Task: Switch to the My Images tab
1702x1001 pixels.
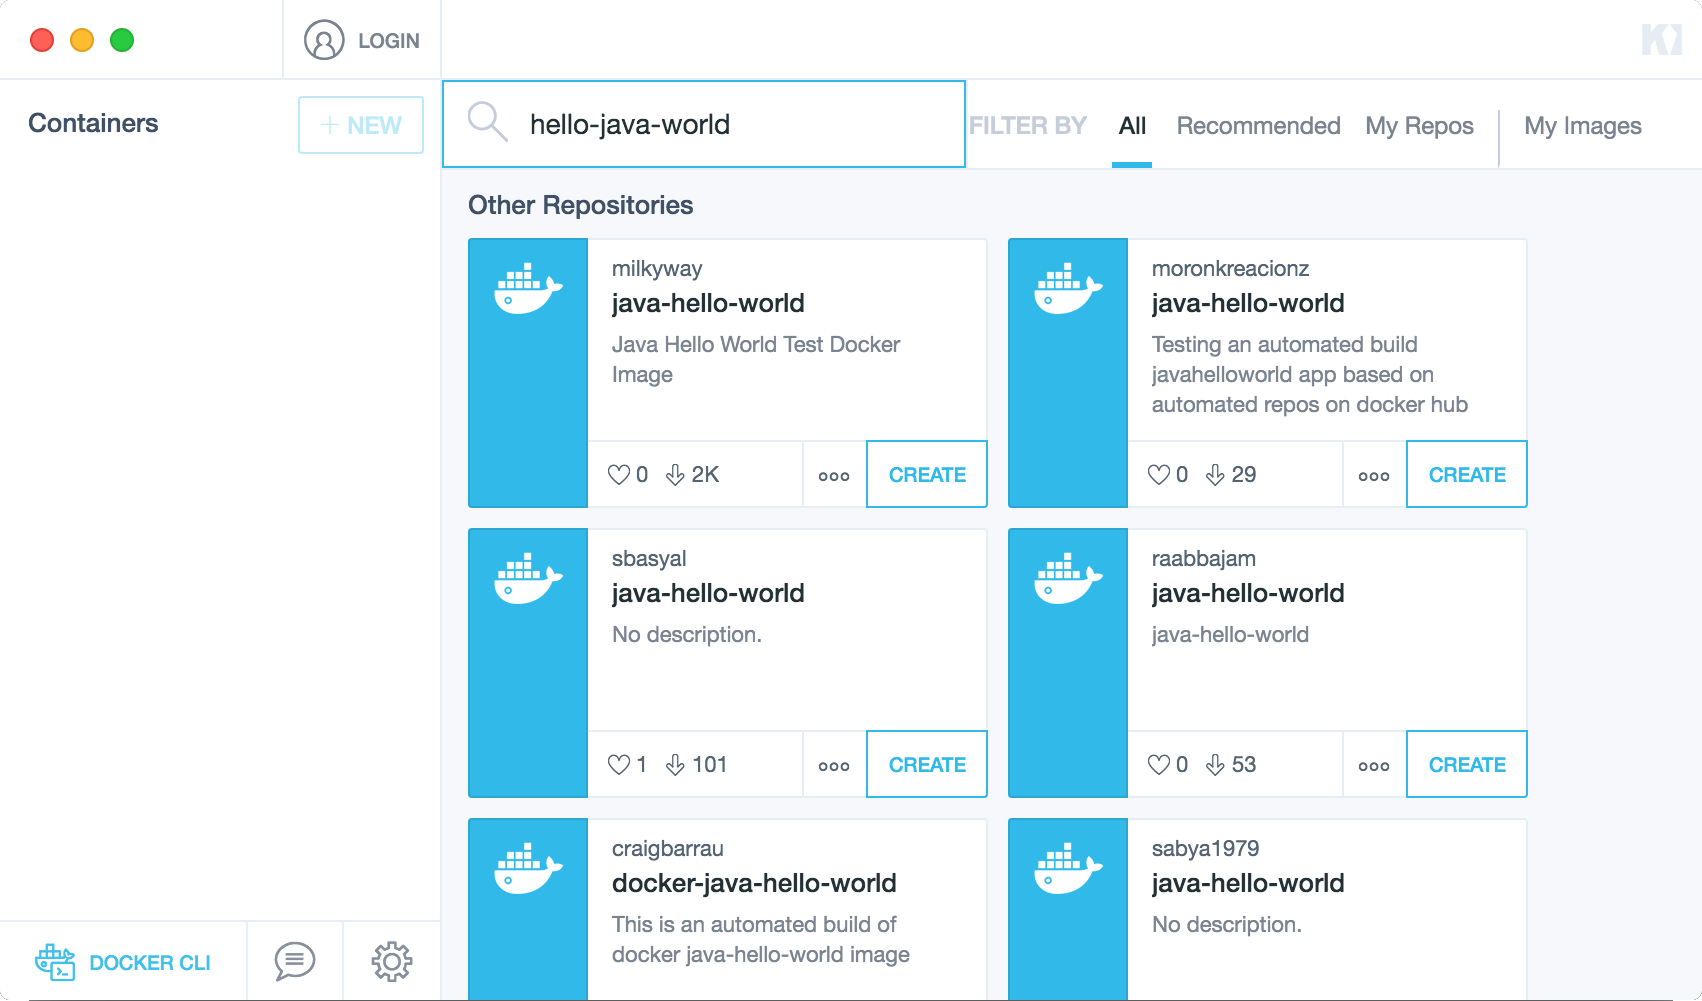Action: point(1582,126)
